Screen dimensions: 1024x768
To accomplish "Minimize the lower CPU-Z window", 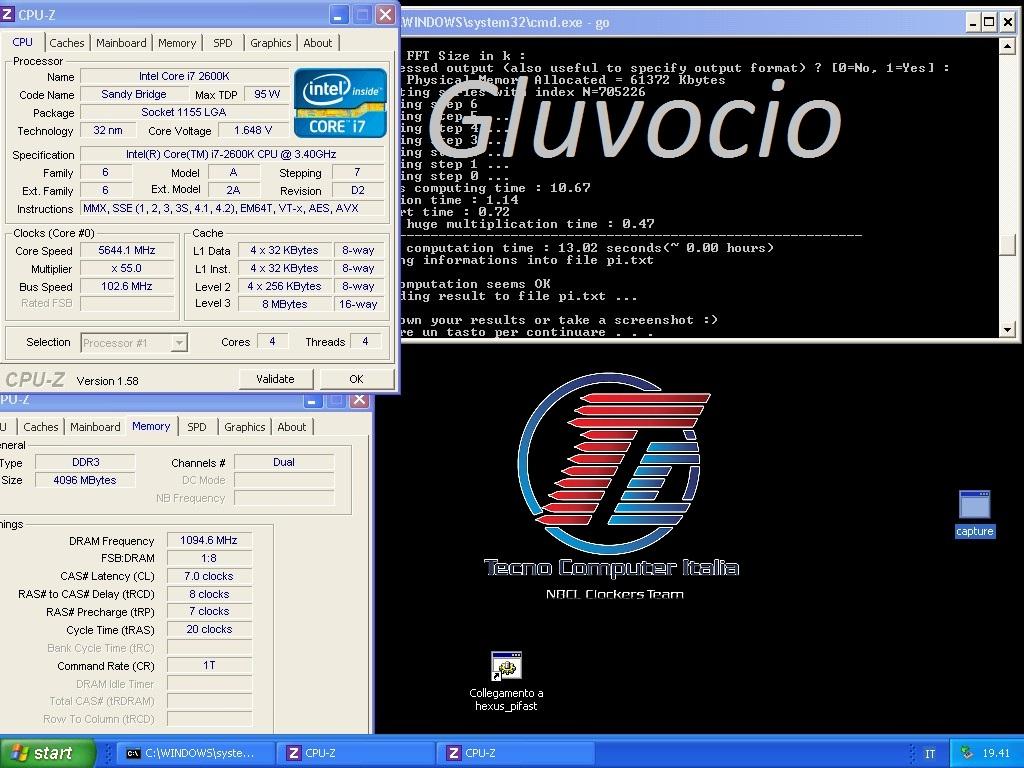I will [x=312, y=400].
